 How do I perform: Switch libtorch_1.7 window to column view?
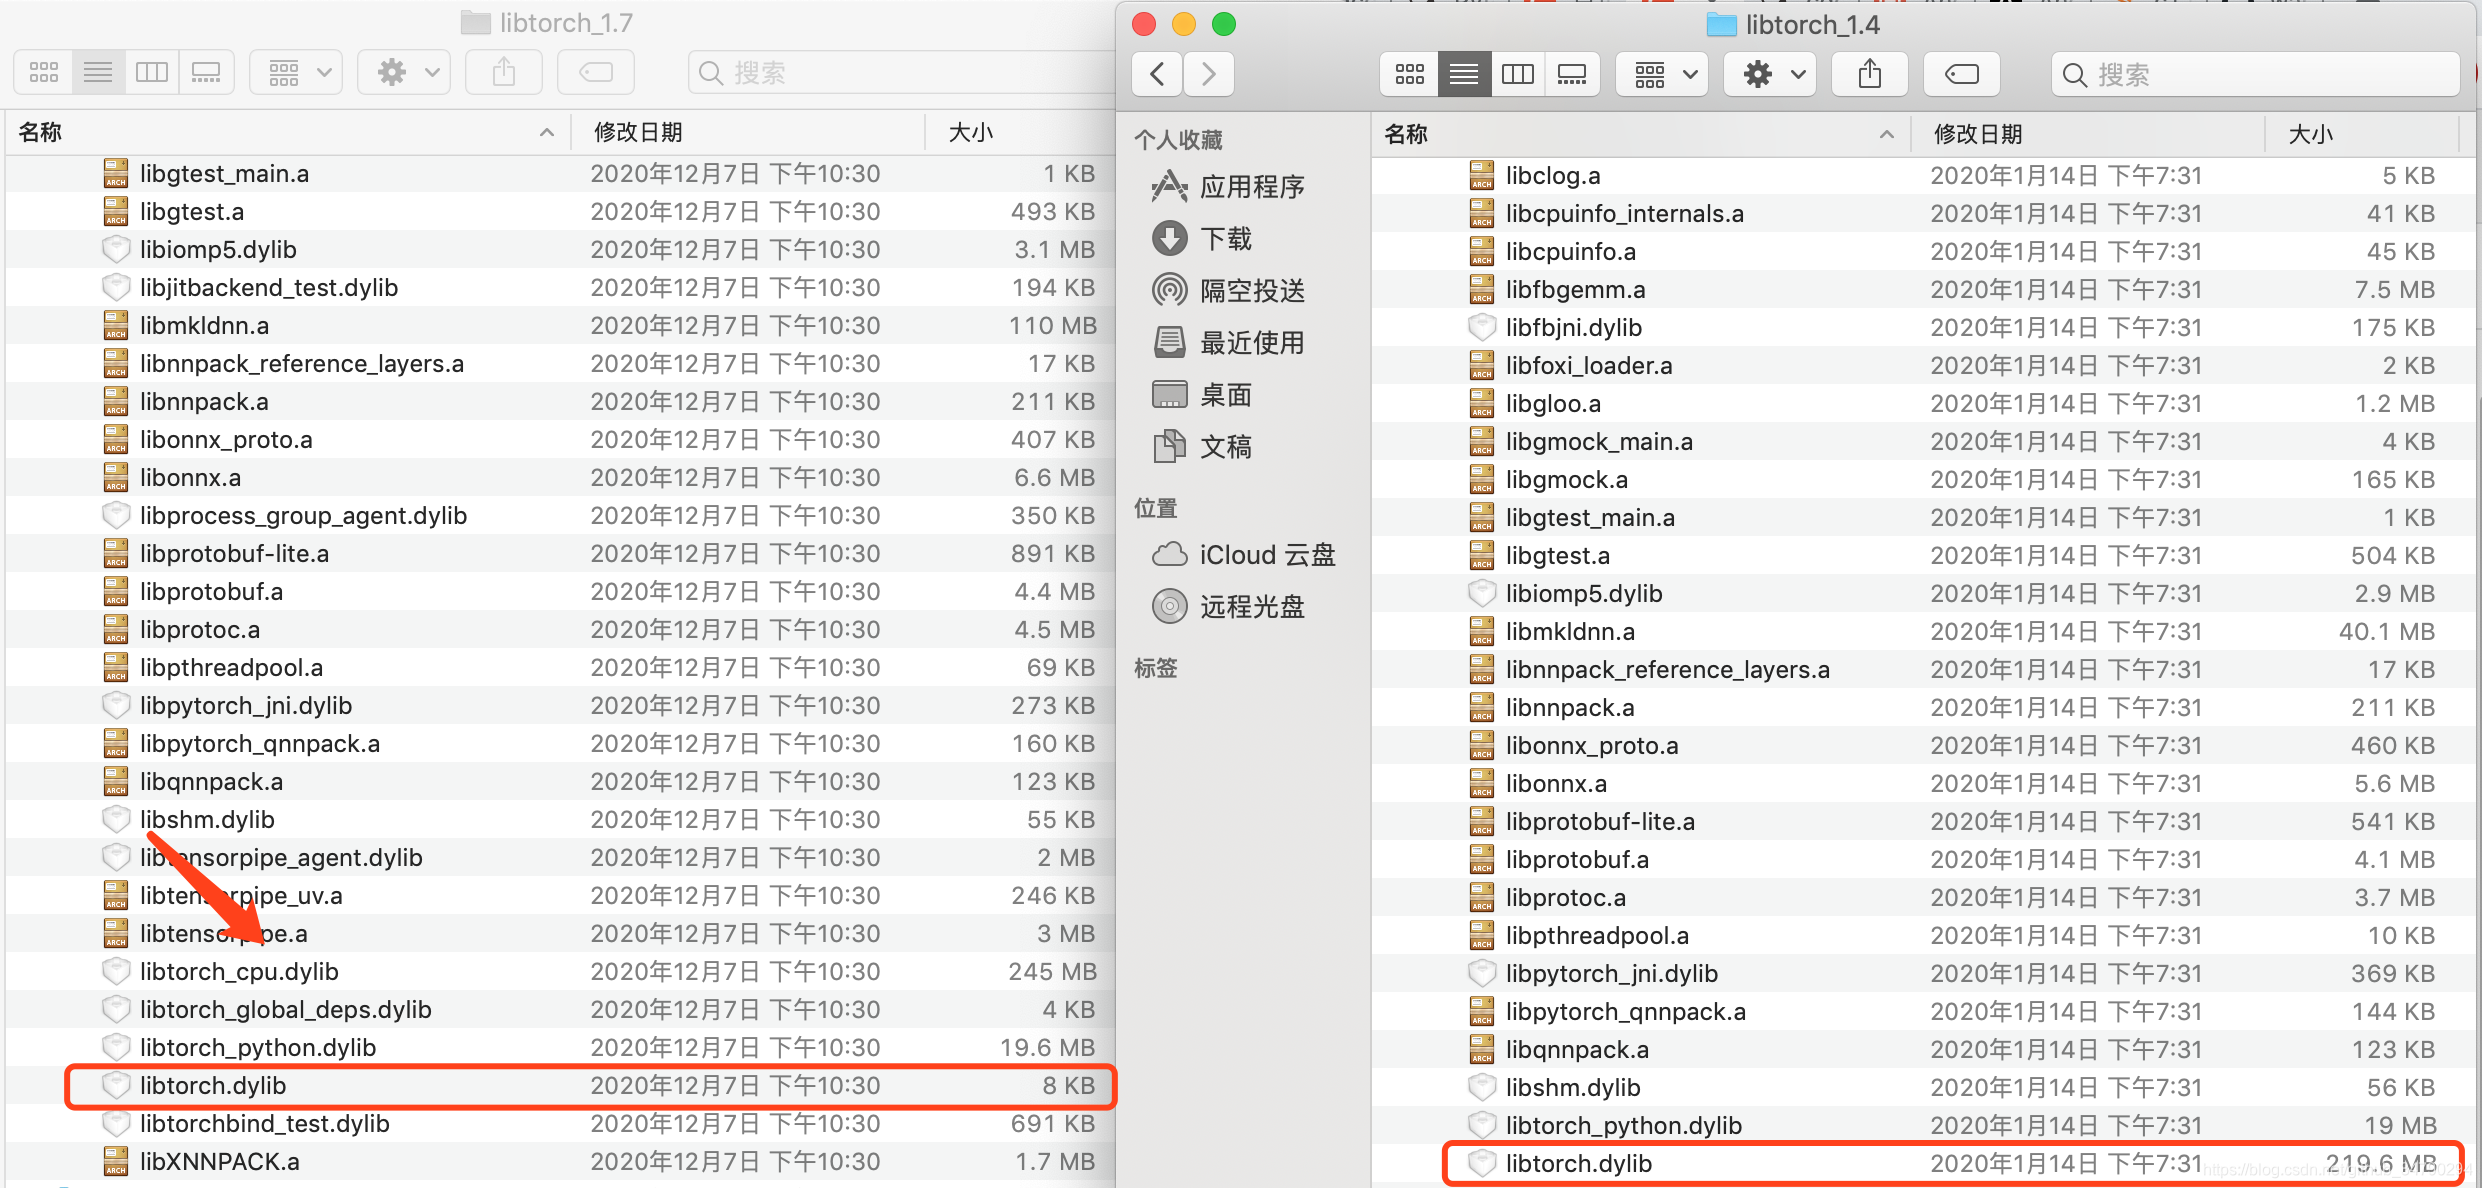152,72
